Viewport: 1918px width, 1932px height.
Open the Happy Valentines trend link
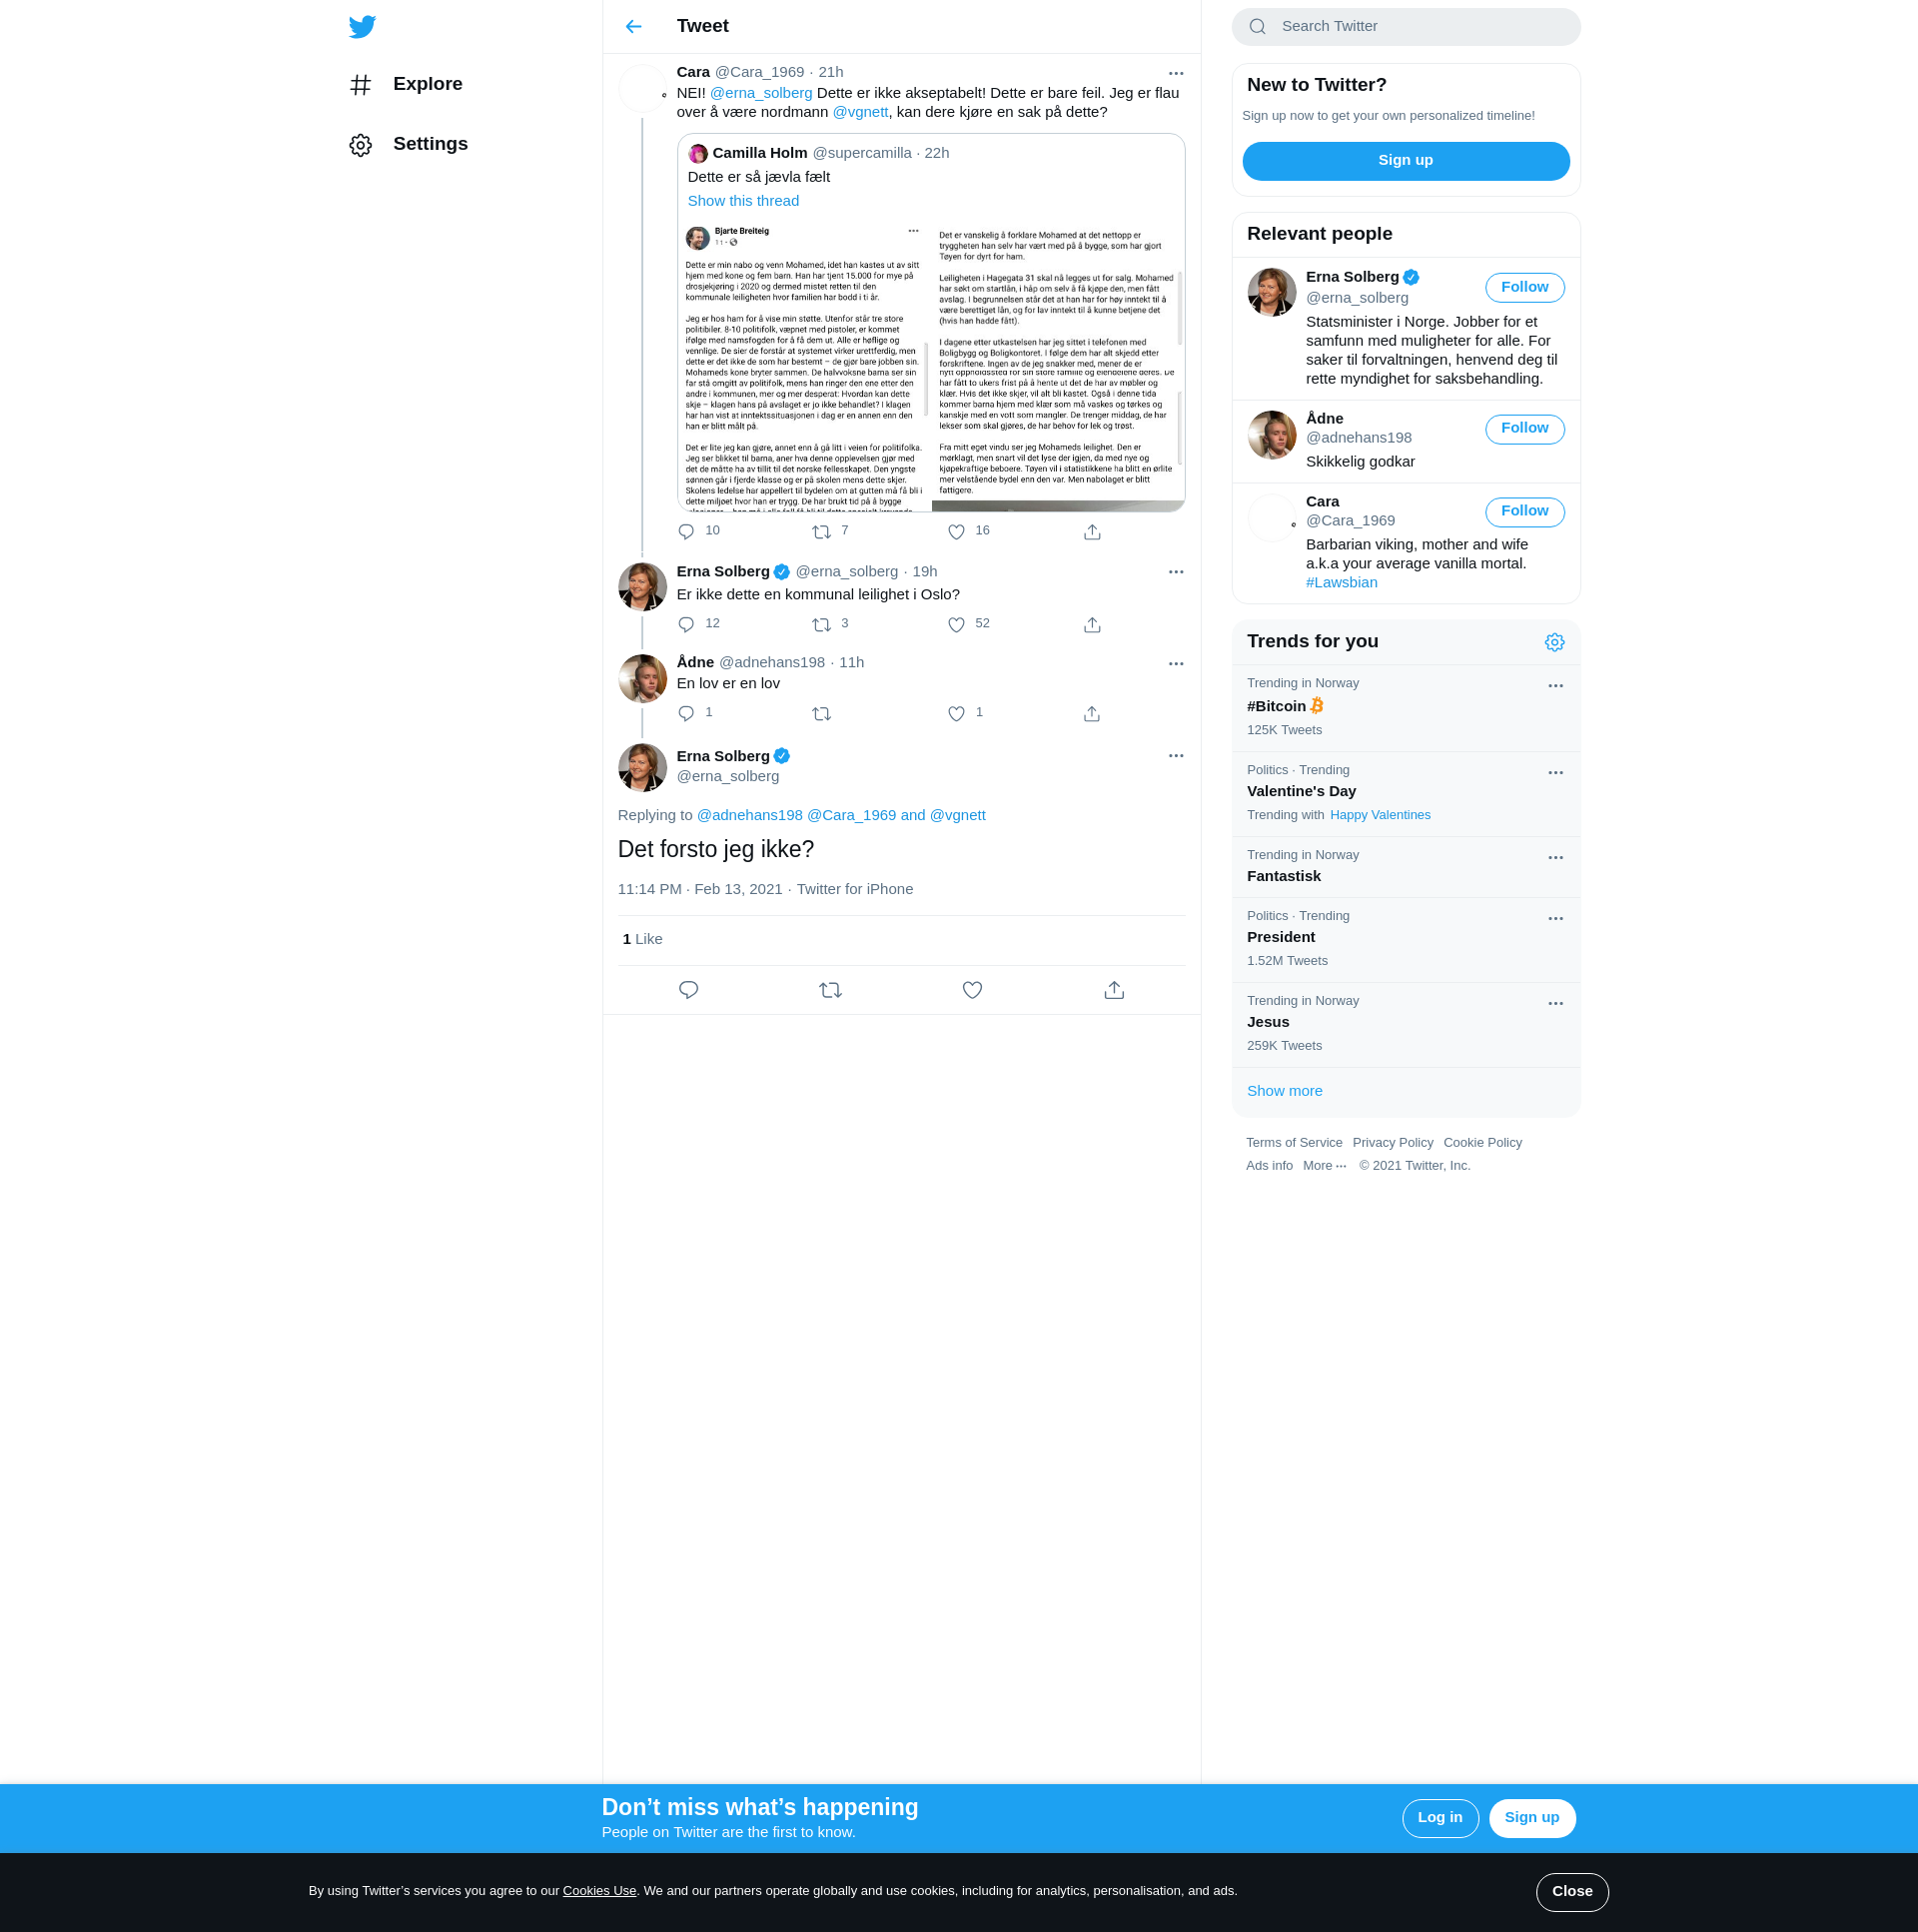tap(1380, 815)
